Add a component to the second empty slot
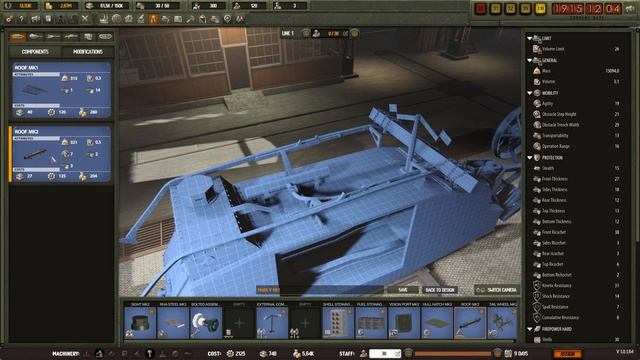This screenshot has width=640, height=360. pyautogui.click(x=305, y=323)
